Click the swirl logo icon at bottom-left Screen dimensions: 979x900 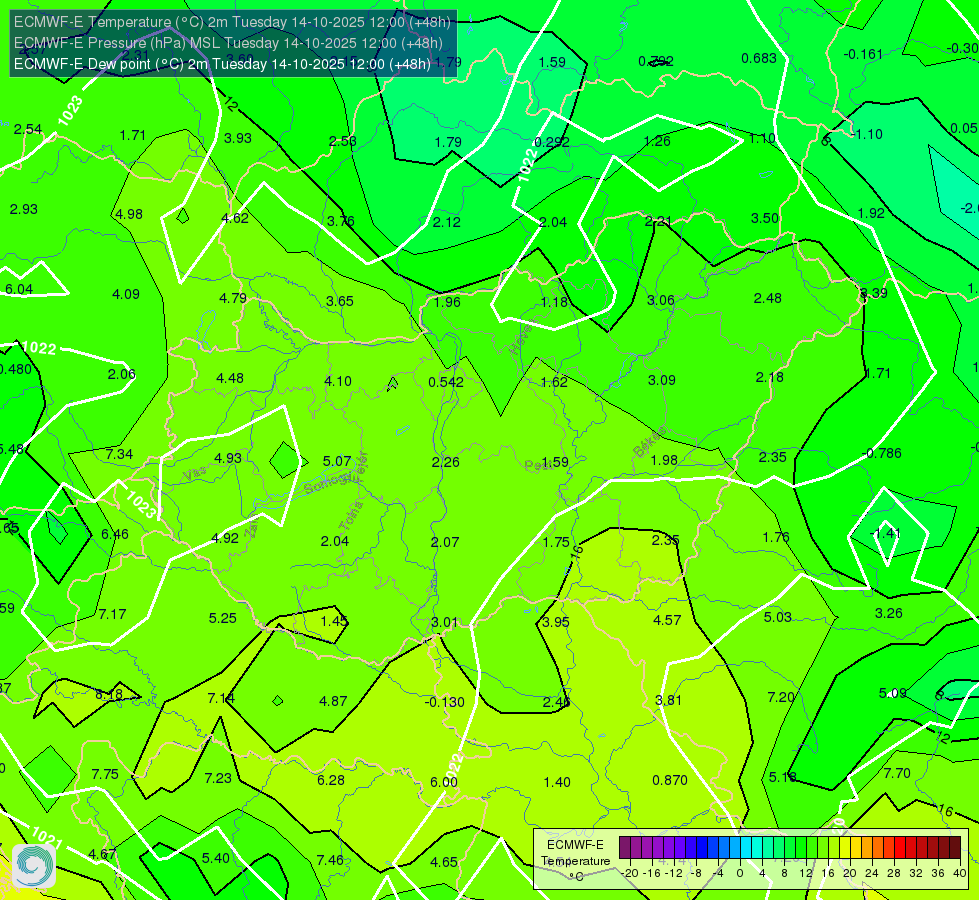[34, 866]
